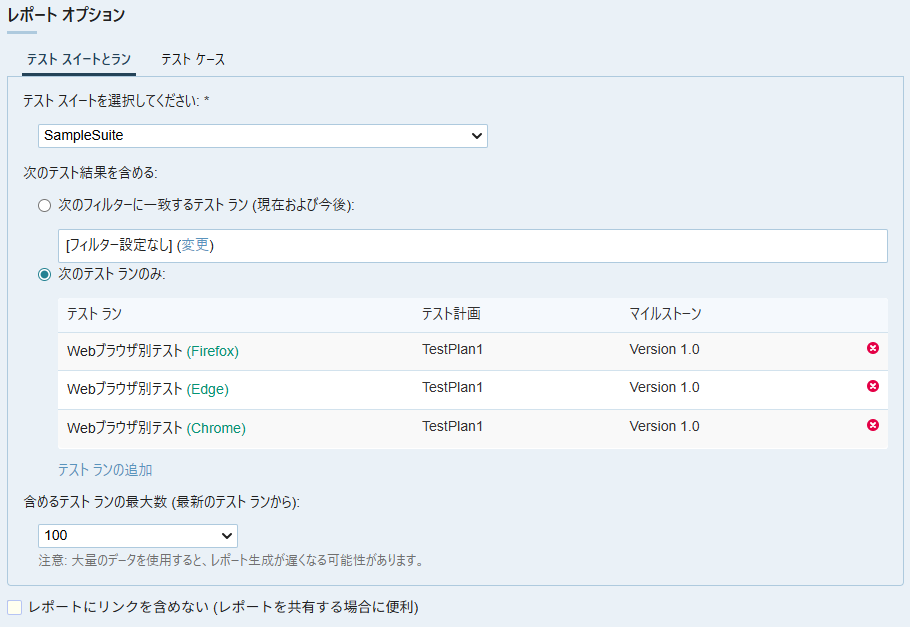Click the テスト ランの追加 link
This screenshot has height=627, width=910.
tap(105, 470)
